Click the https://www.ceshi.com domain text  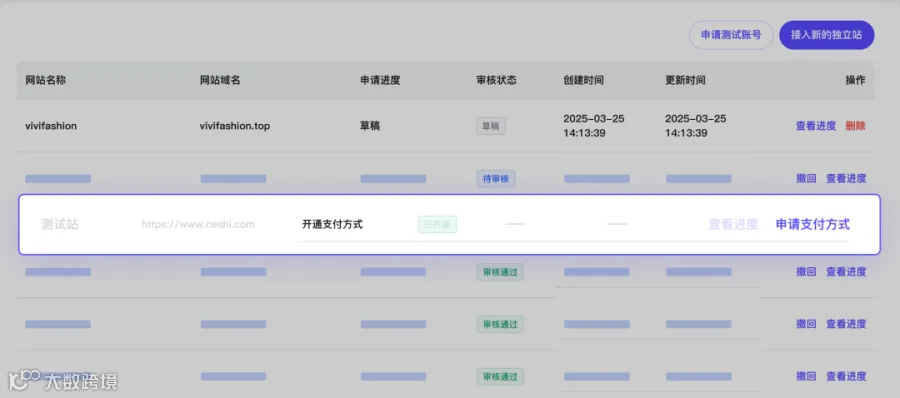(x=198, y=225)
